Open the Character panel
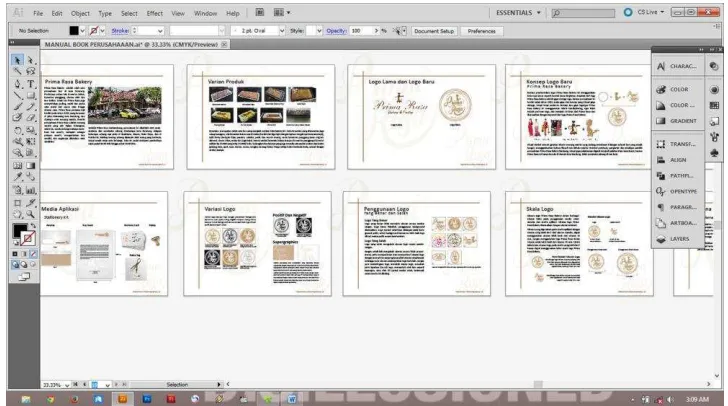 [x=678, y=66]
